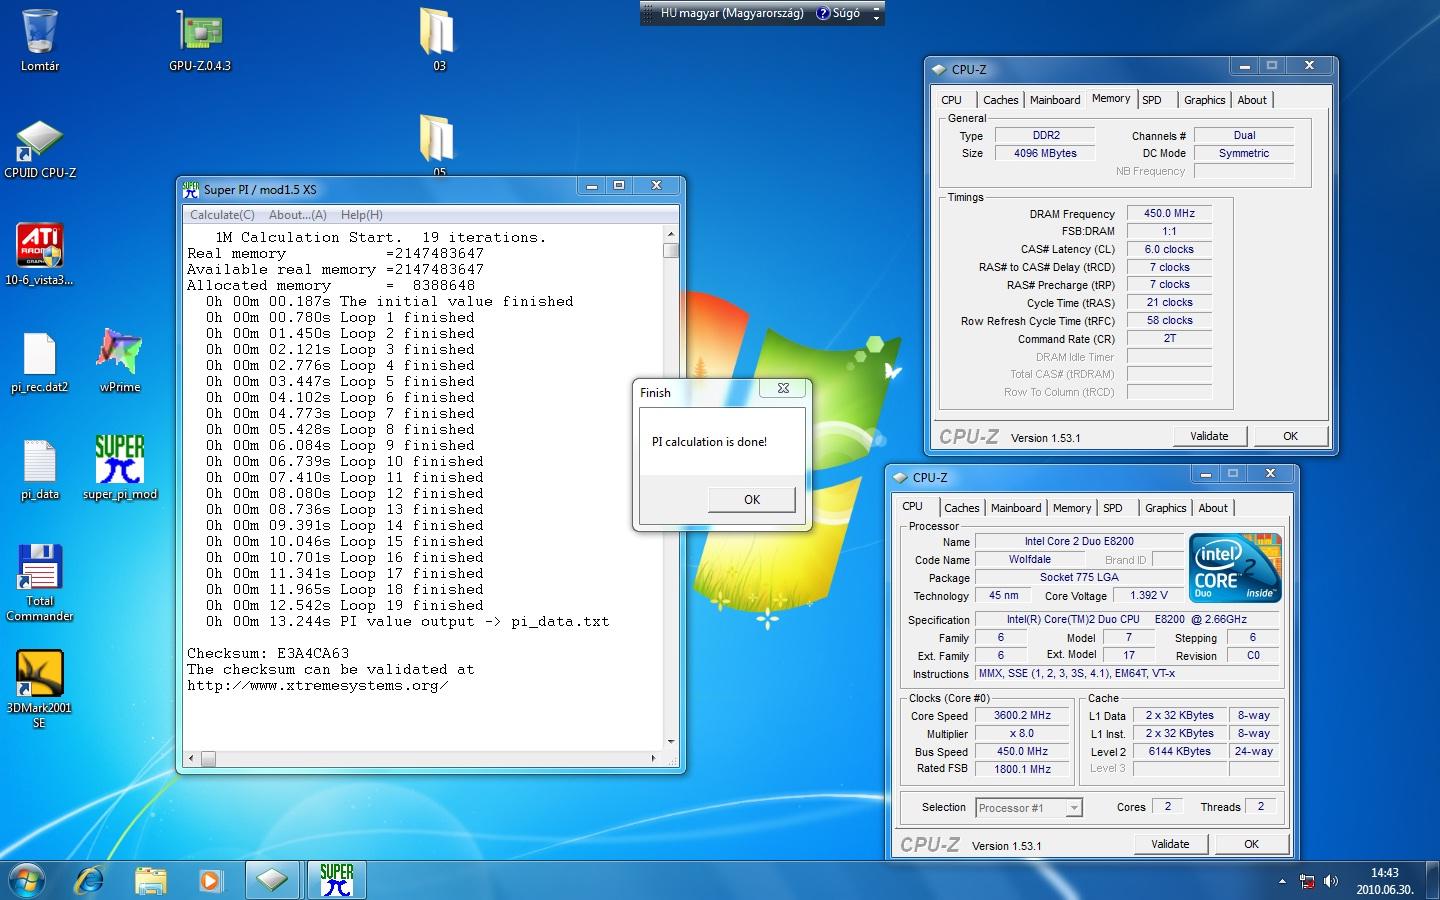Screen dimensions: 1440x900
Task: Select the folder named 03 on desktop
Action: point(438,40)
